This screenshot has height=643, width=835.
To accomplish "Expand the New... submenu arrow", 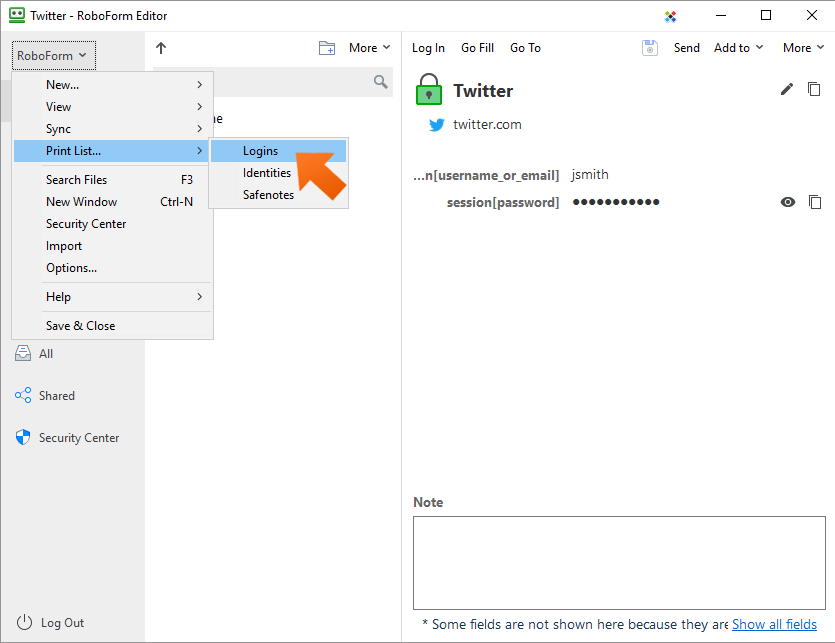I will tap(200, 85).
